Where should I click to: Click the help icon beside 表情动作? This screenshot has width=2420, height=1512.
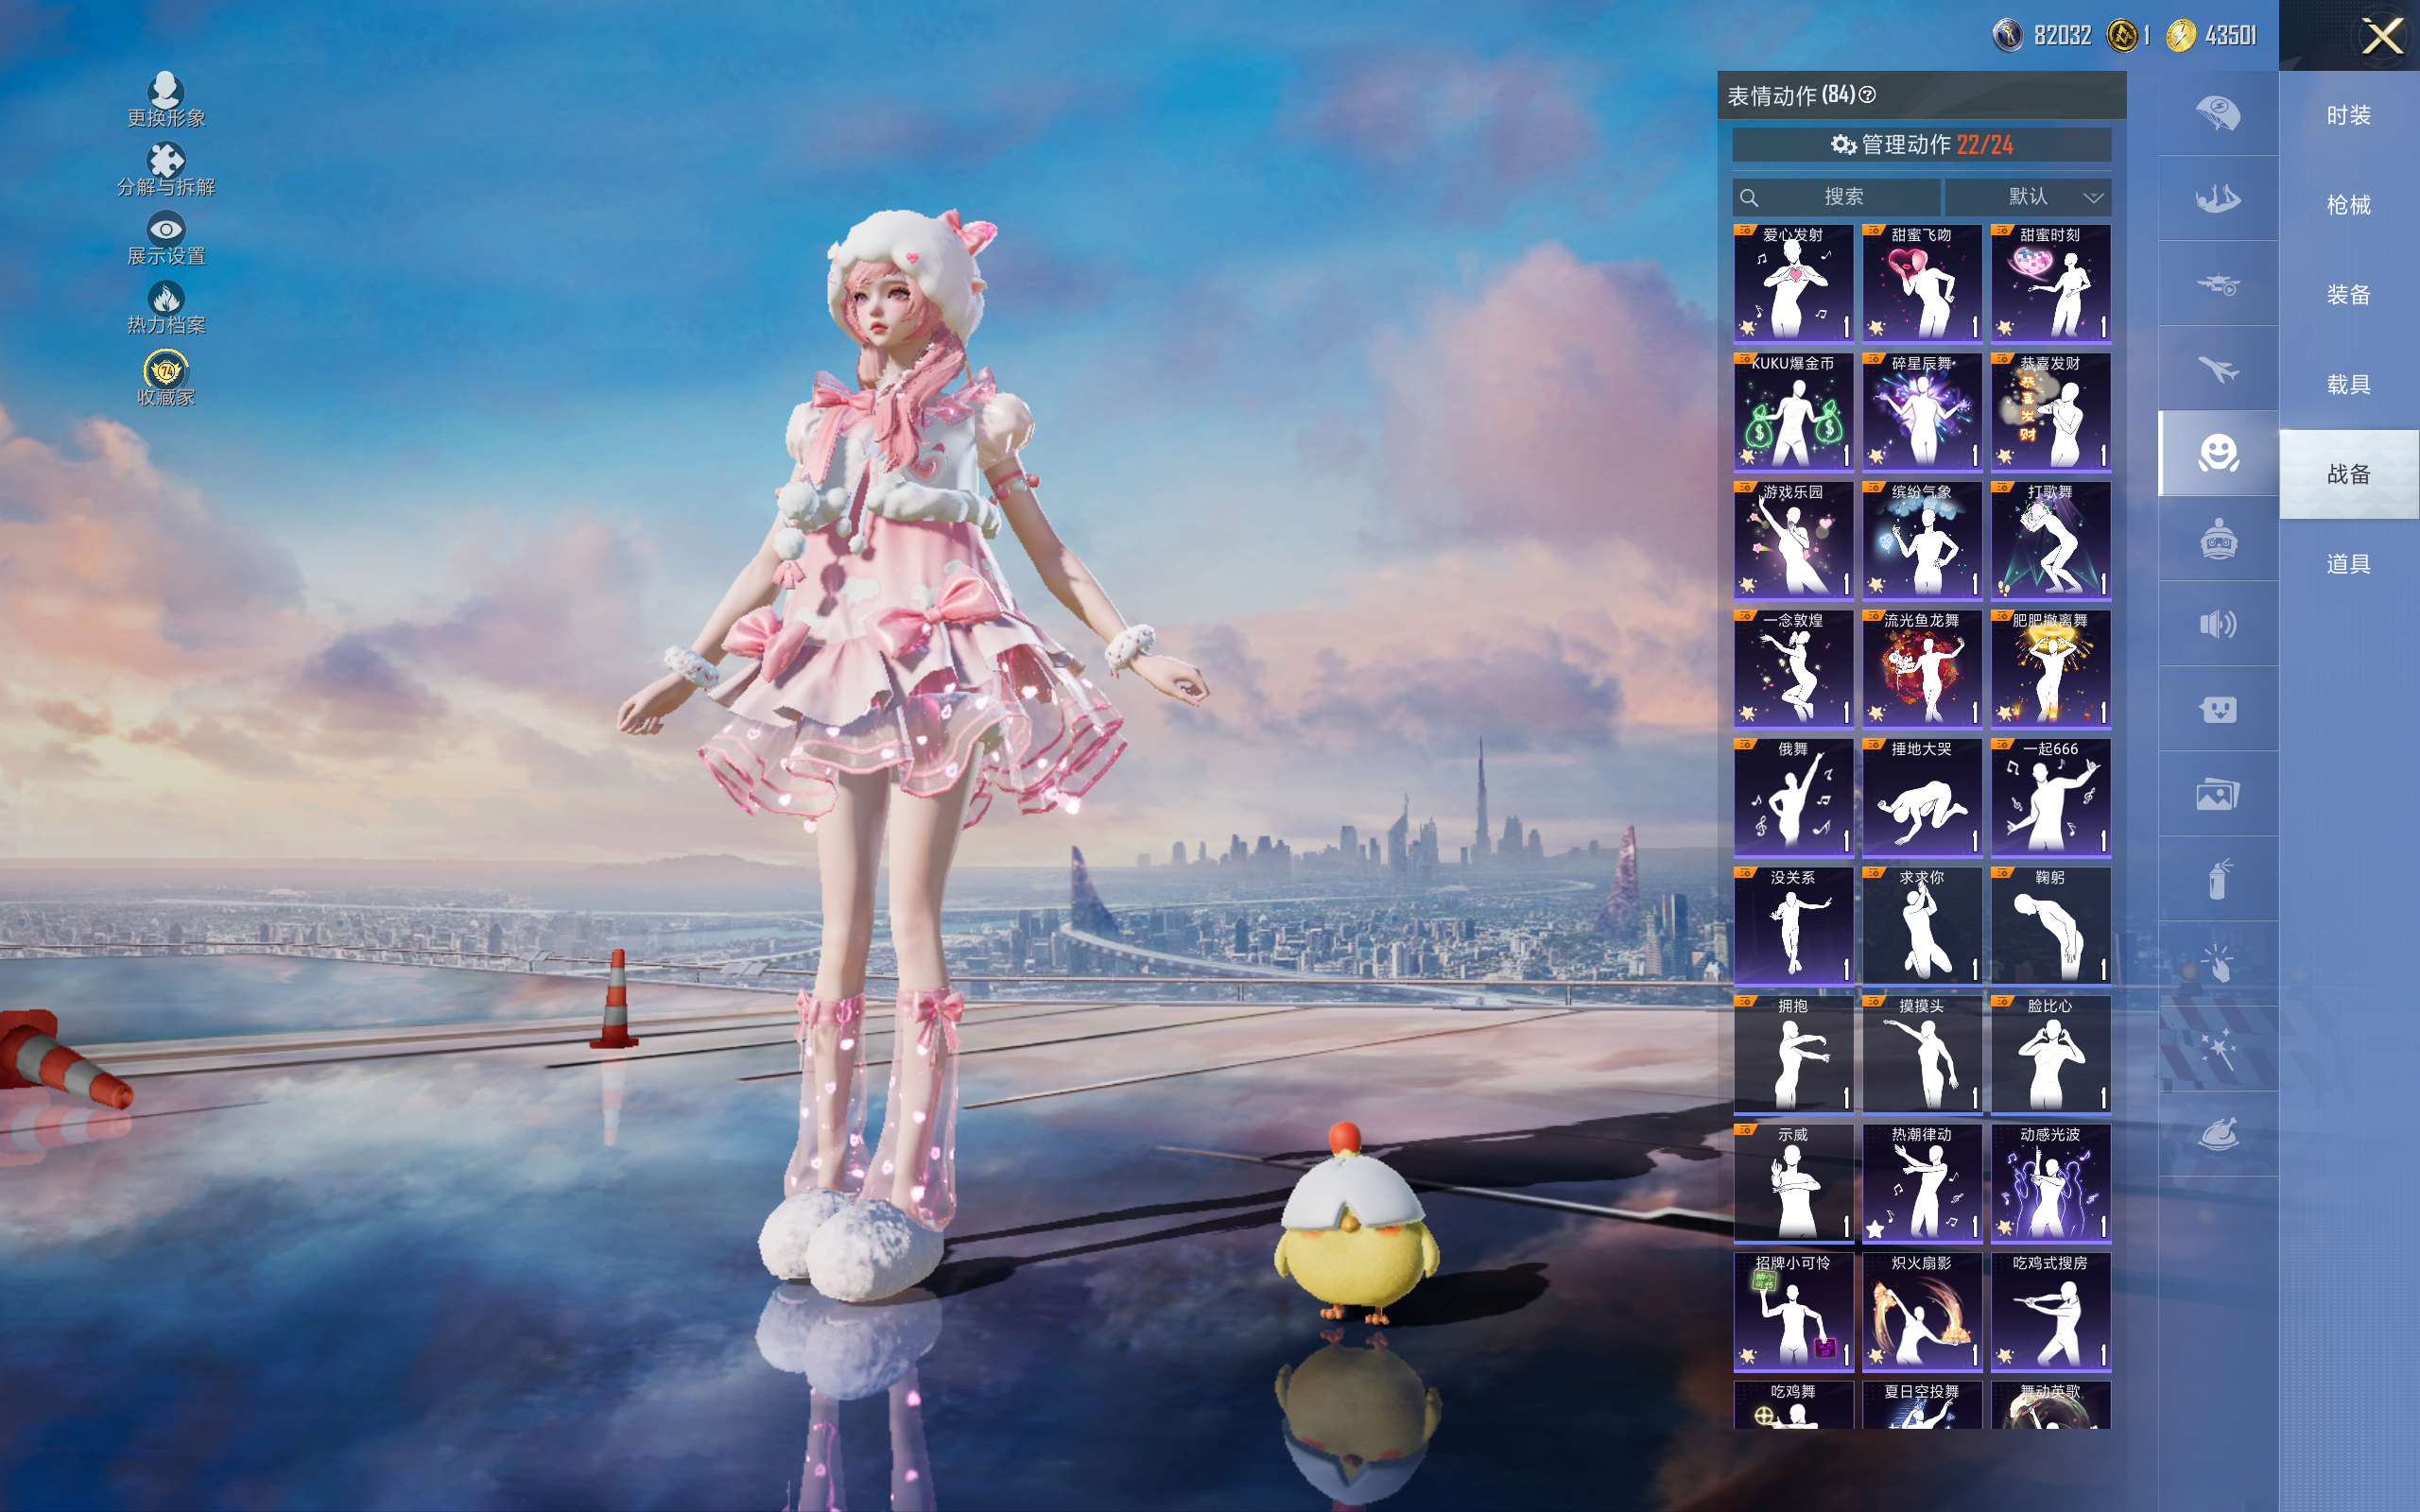point(1867,95)
